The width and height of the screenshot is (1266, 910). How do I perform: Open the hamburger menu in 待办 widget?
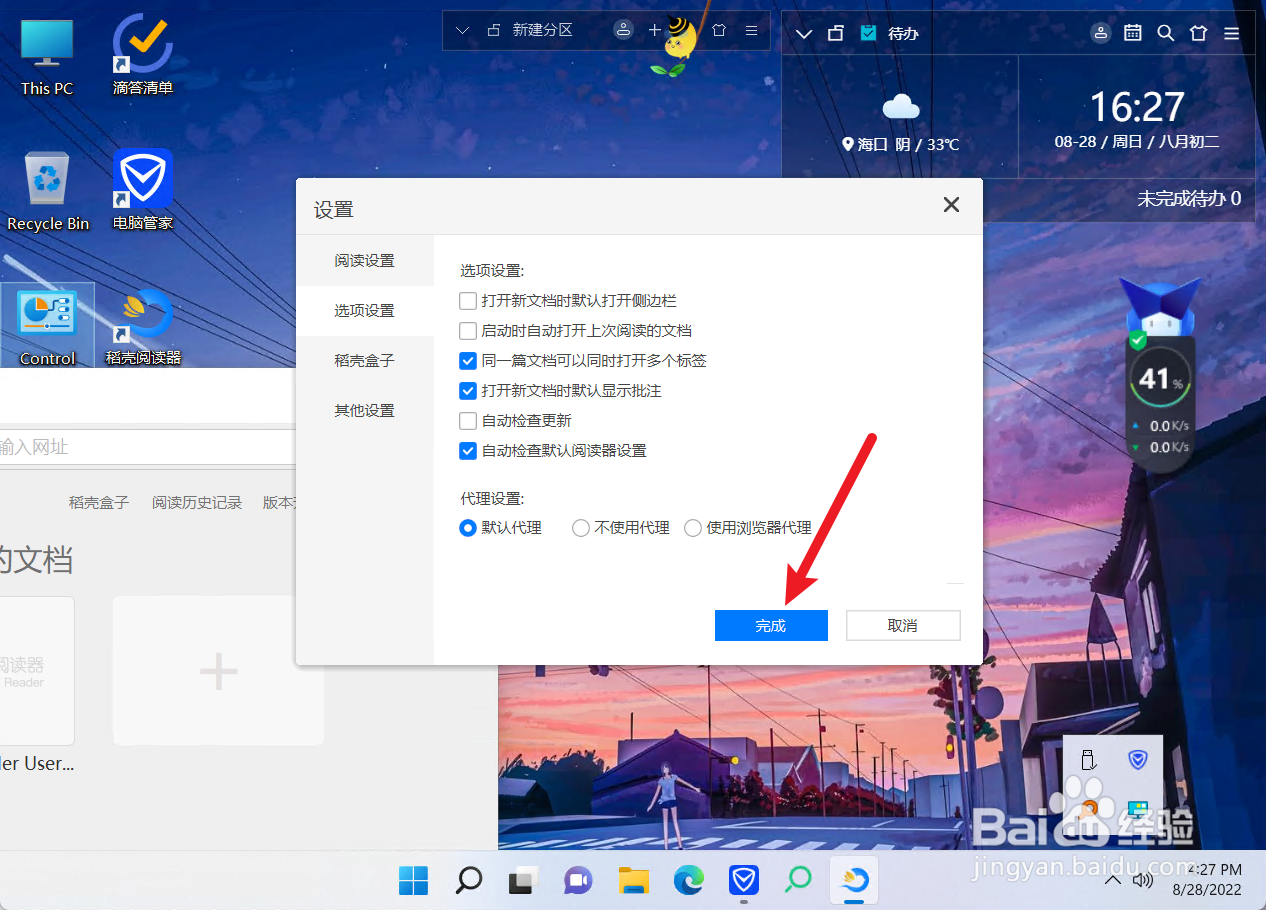tap(1232, 33)
